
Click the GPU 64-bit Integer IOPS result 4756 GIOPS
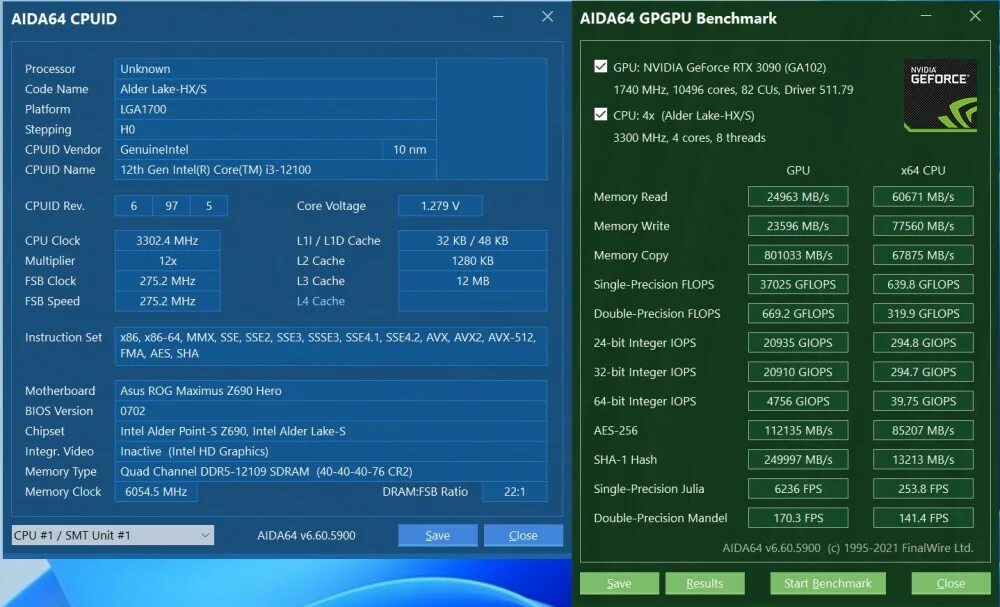coord(798,401)
